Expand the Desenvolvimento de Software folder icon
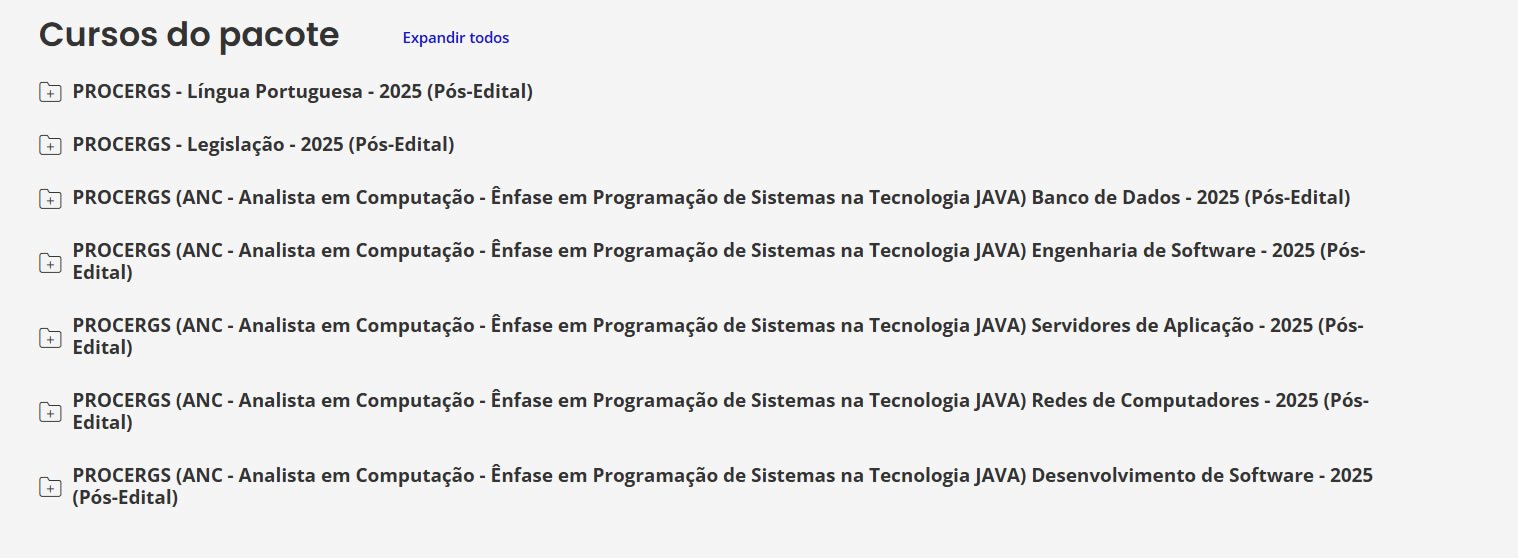The image size is (1518, 558). (x=50, y=487)
